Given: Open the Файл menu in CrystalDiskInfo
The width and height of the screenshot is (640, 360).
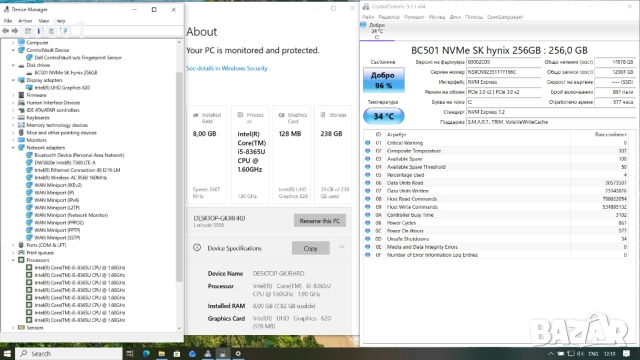Looking at the screenshot, I should click(368, 17).
